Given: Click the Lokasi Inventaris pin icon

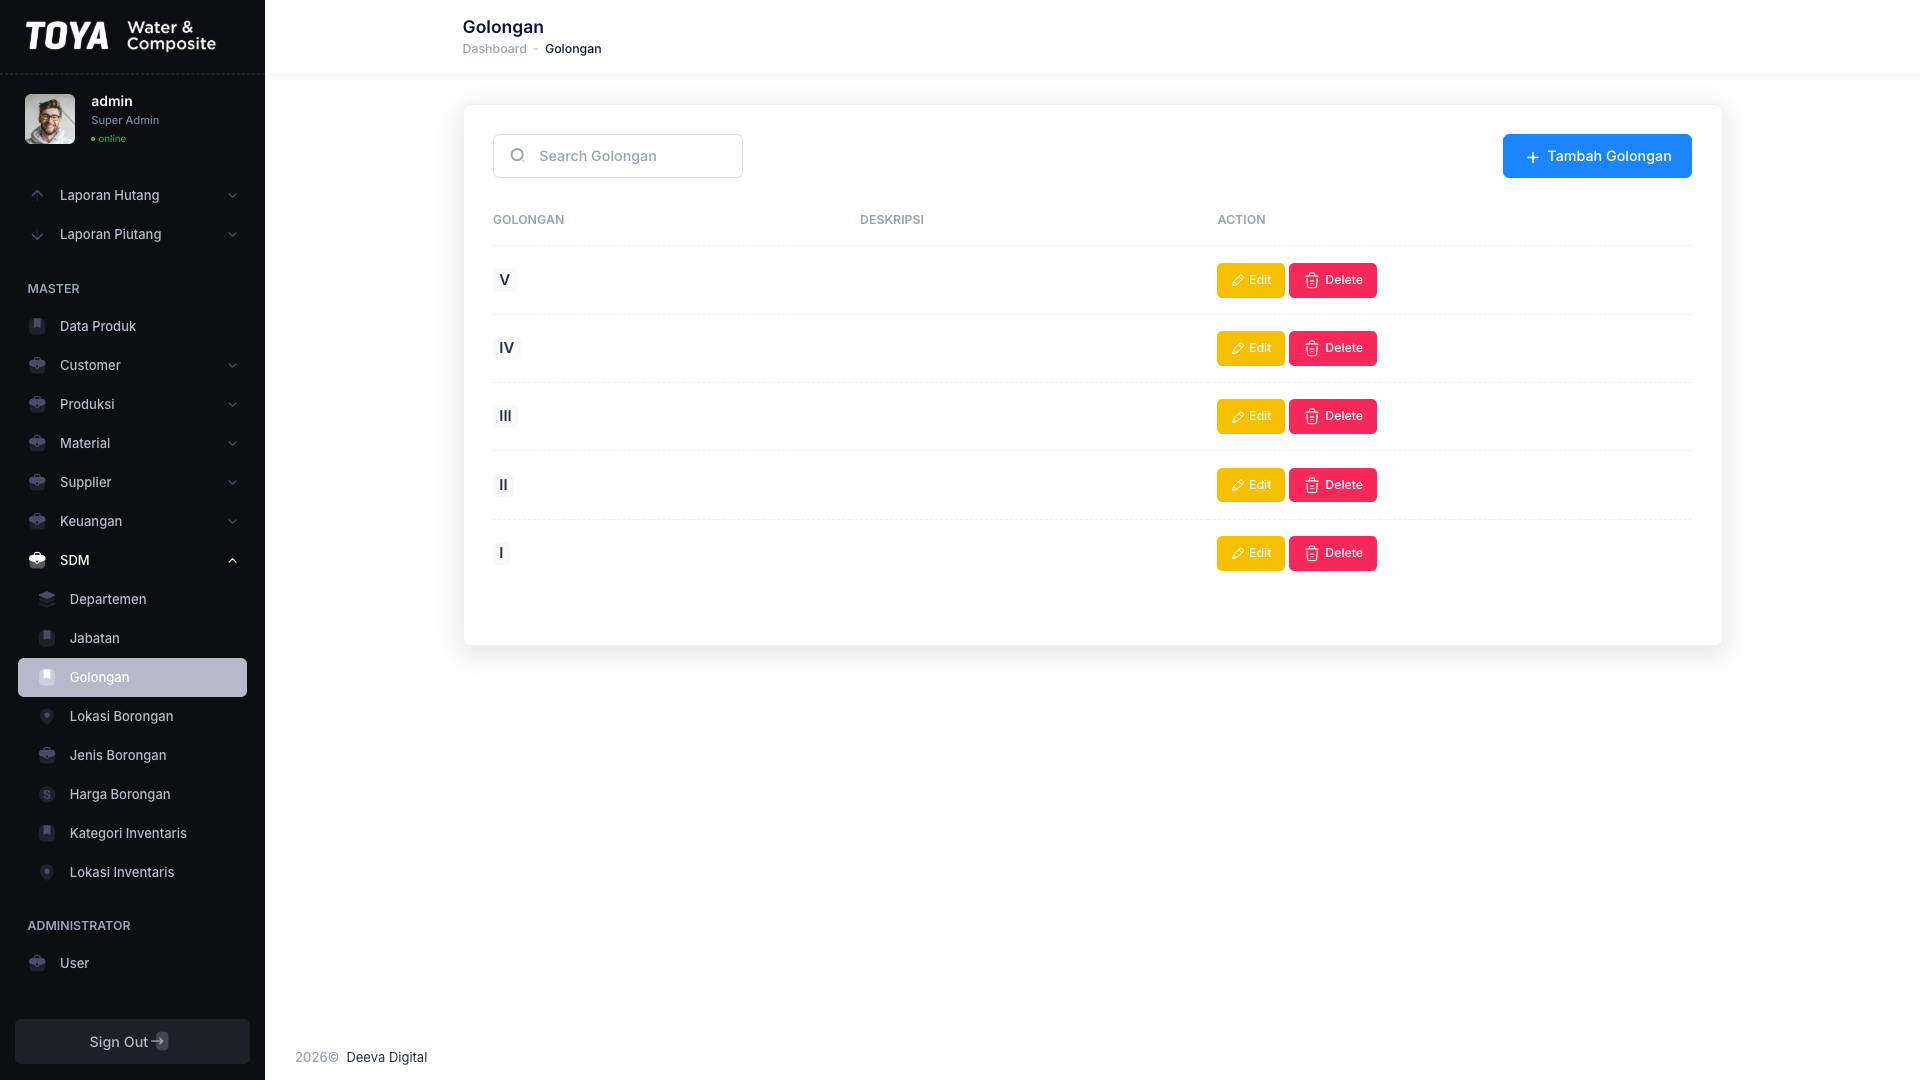Looking at the screenshot, I should (x=47, y=872).
